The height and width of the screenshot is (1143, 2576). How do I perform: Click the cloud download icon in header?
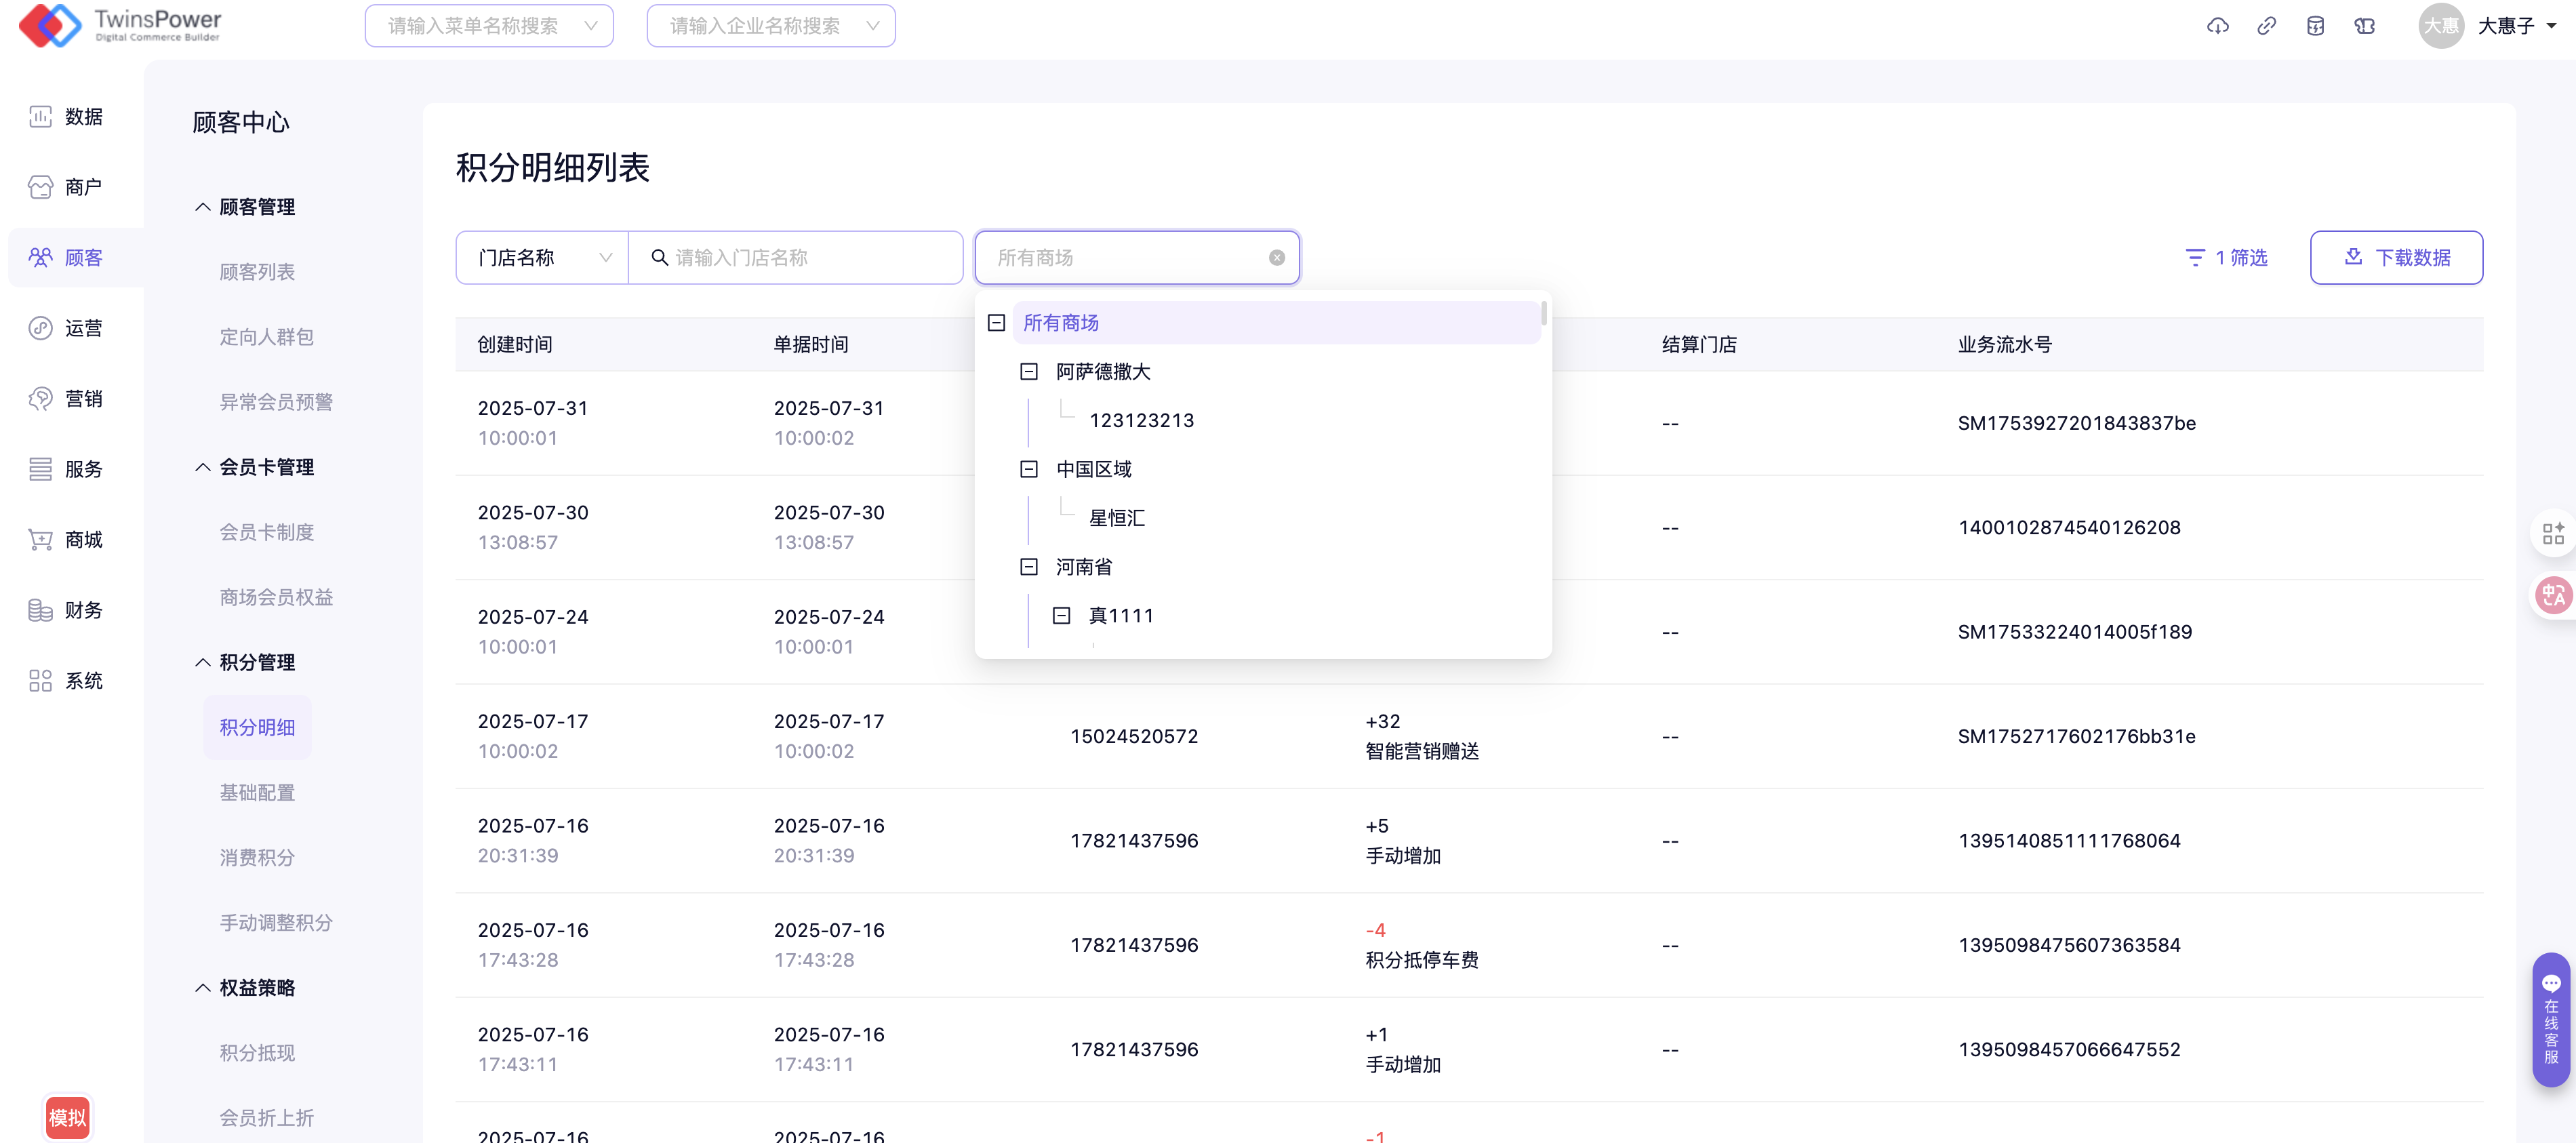[2217, 26]
